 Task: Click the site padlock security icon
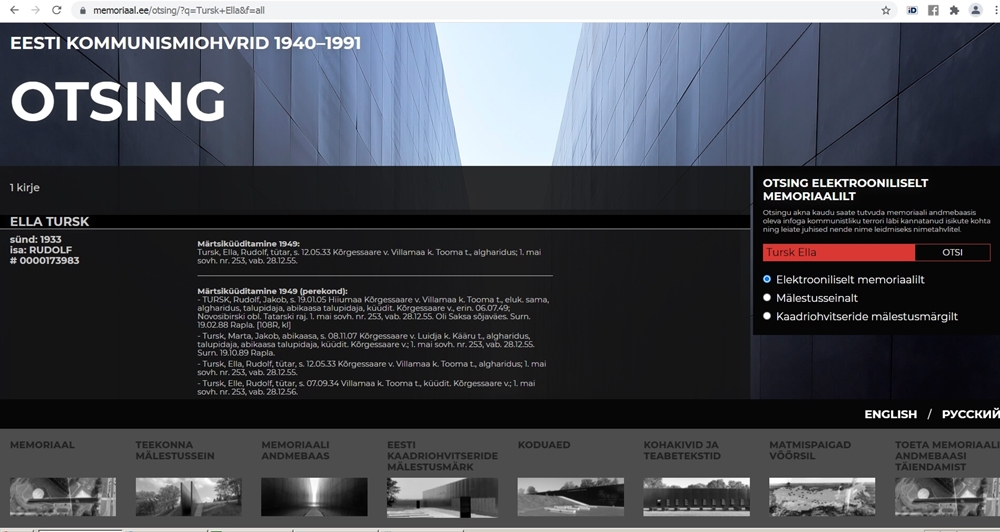click(83, 10)
